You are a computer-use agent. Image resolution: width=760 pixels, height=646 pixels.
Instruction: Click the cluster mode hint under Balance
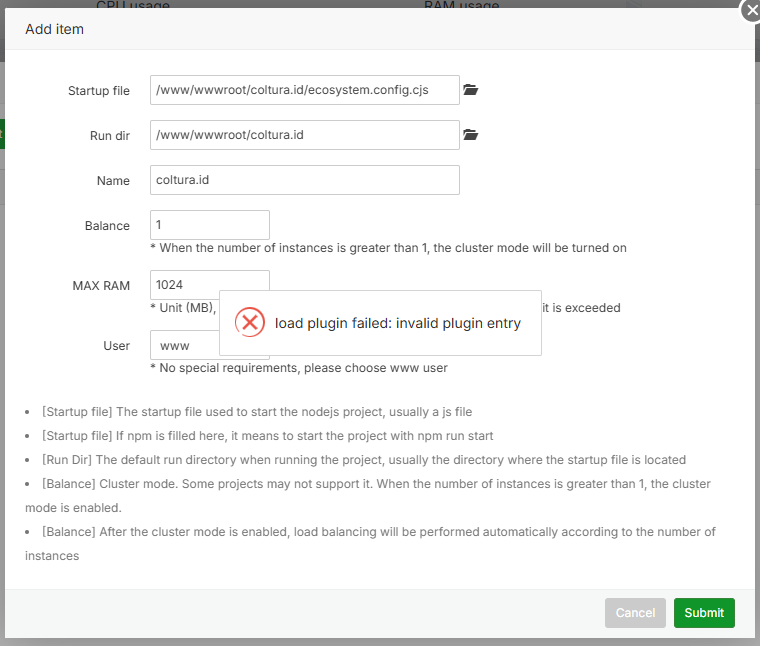pos(388,248)
